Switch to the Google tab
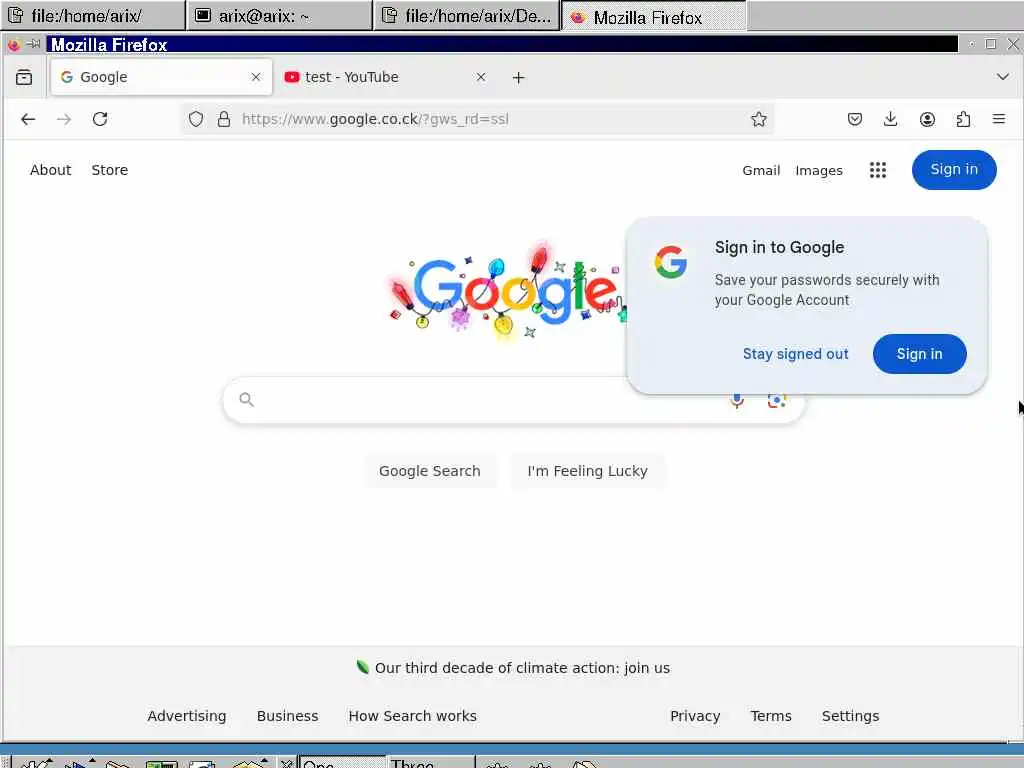 [161, 77]
